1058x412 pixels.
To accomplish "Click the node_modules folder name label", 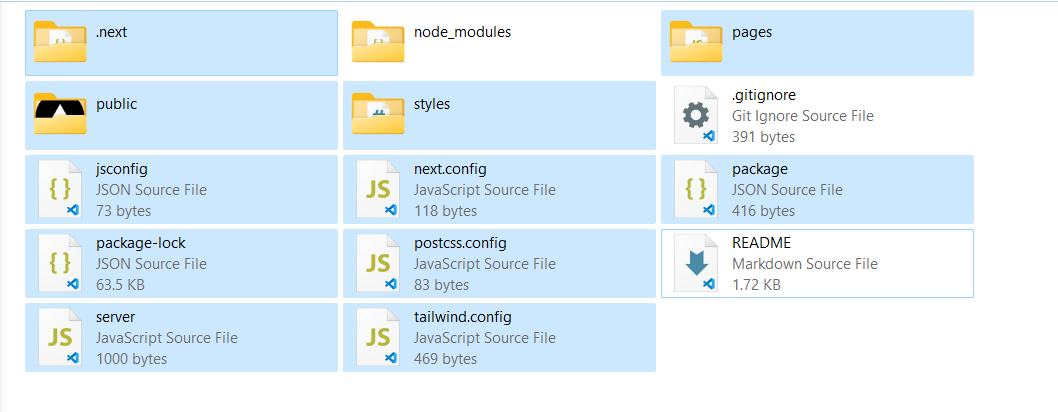I will tap(462, 32).
